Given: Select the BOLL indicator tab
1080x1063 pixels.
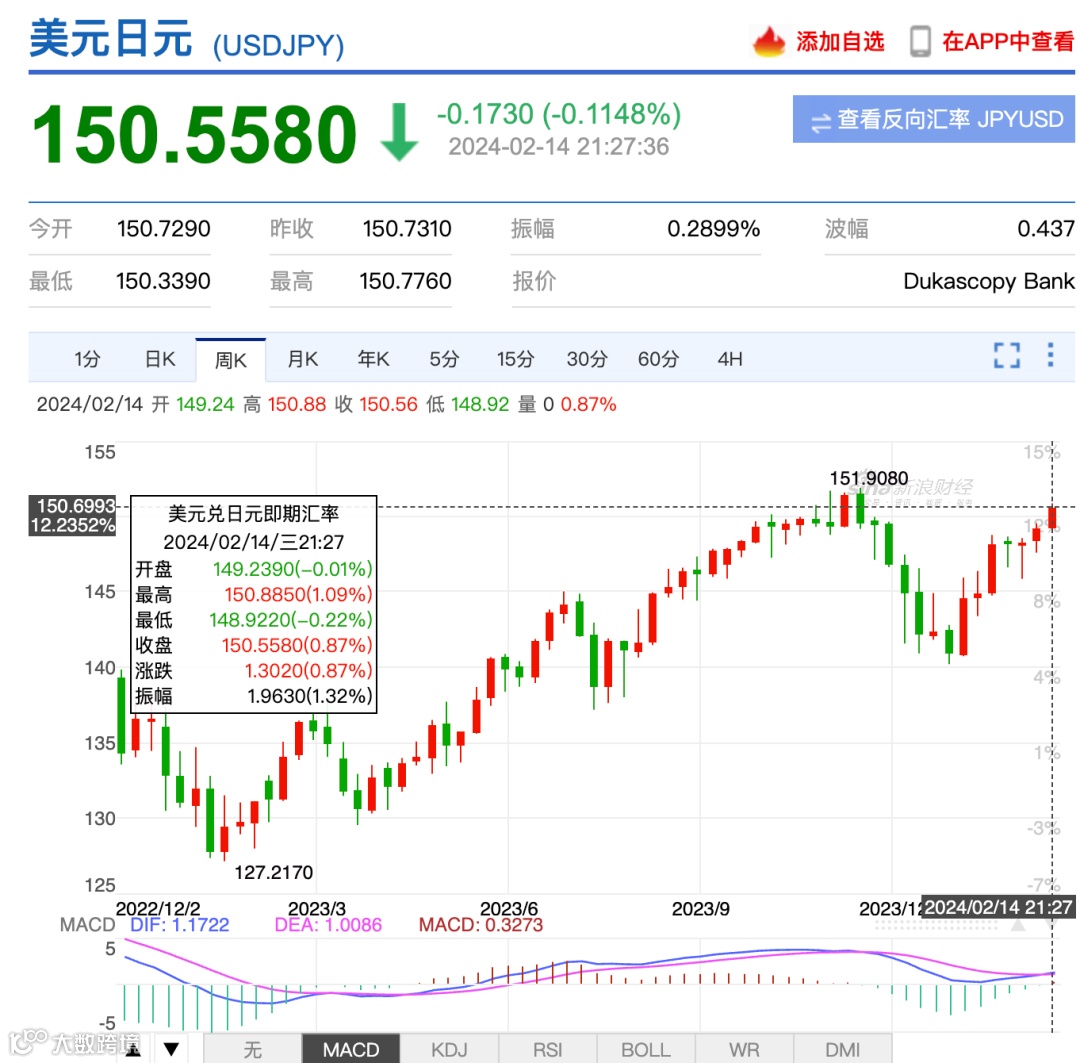Looking at the screenshot, I should [x=645, y=1049].
